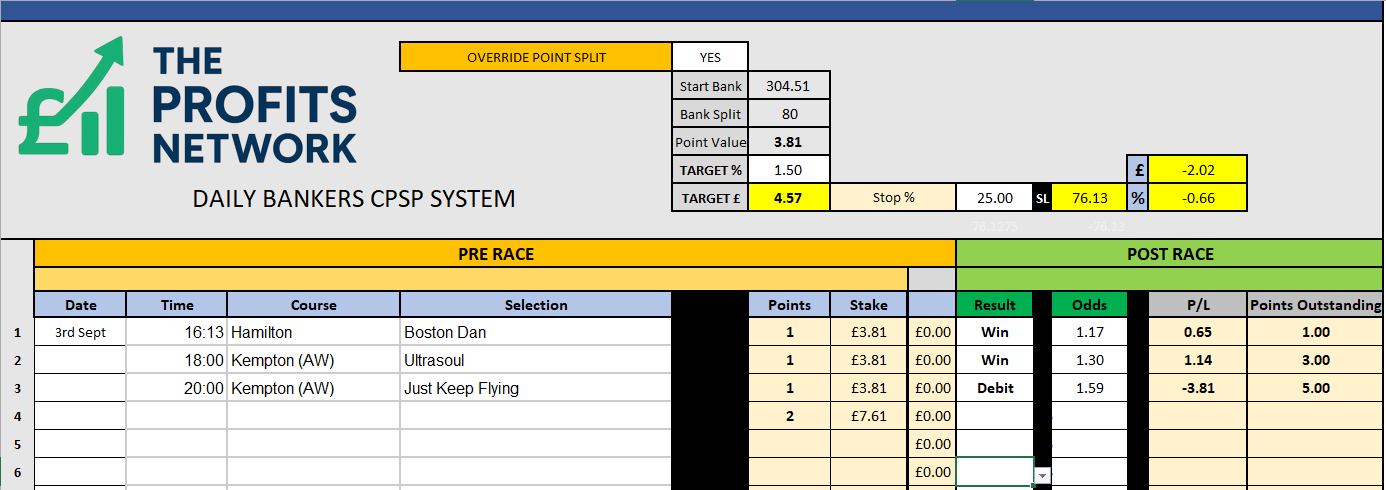Click the 3rd Sept date cell
This screenshot has height=490, width=1386.
click(80, 332)
